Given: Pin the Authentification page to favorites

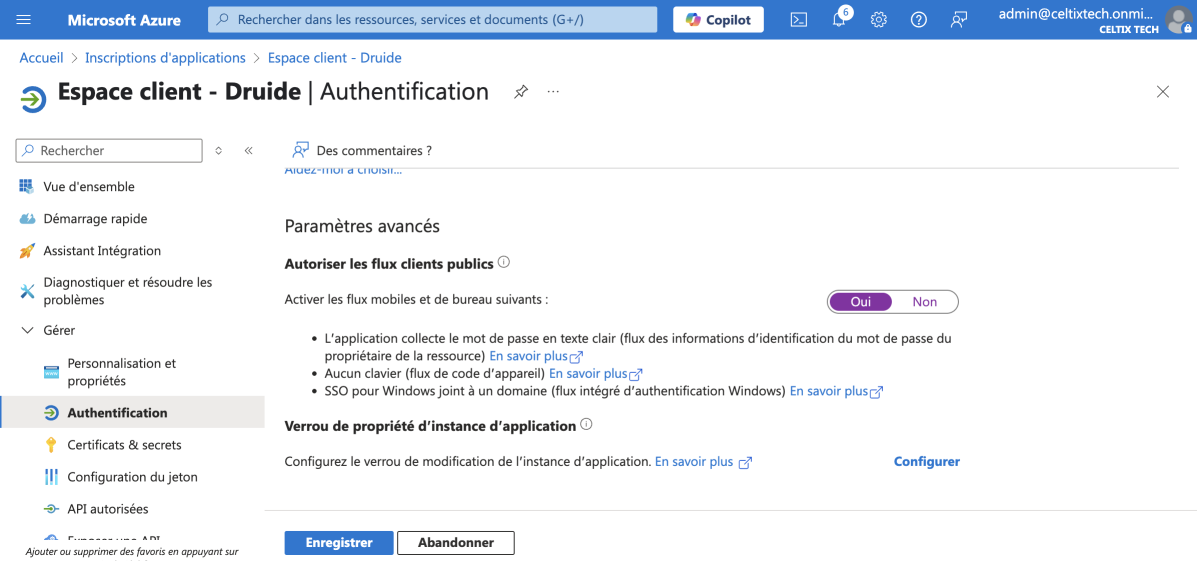Looking at the screenshot, I should tap(521, 92).
